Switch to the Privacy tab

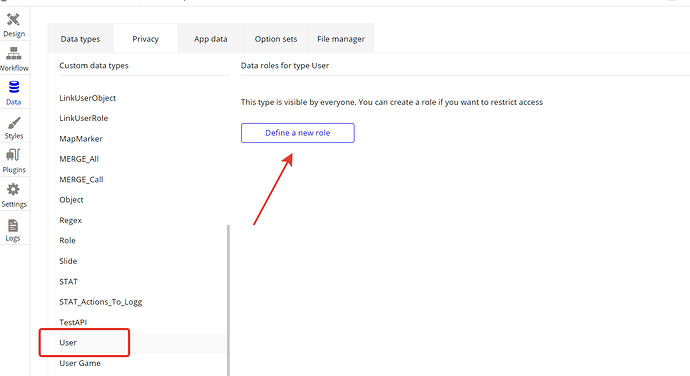coord(146,39)
